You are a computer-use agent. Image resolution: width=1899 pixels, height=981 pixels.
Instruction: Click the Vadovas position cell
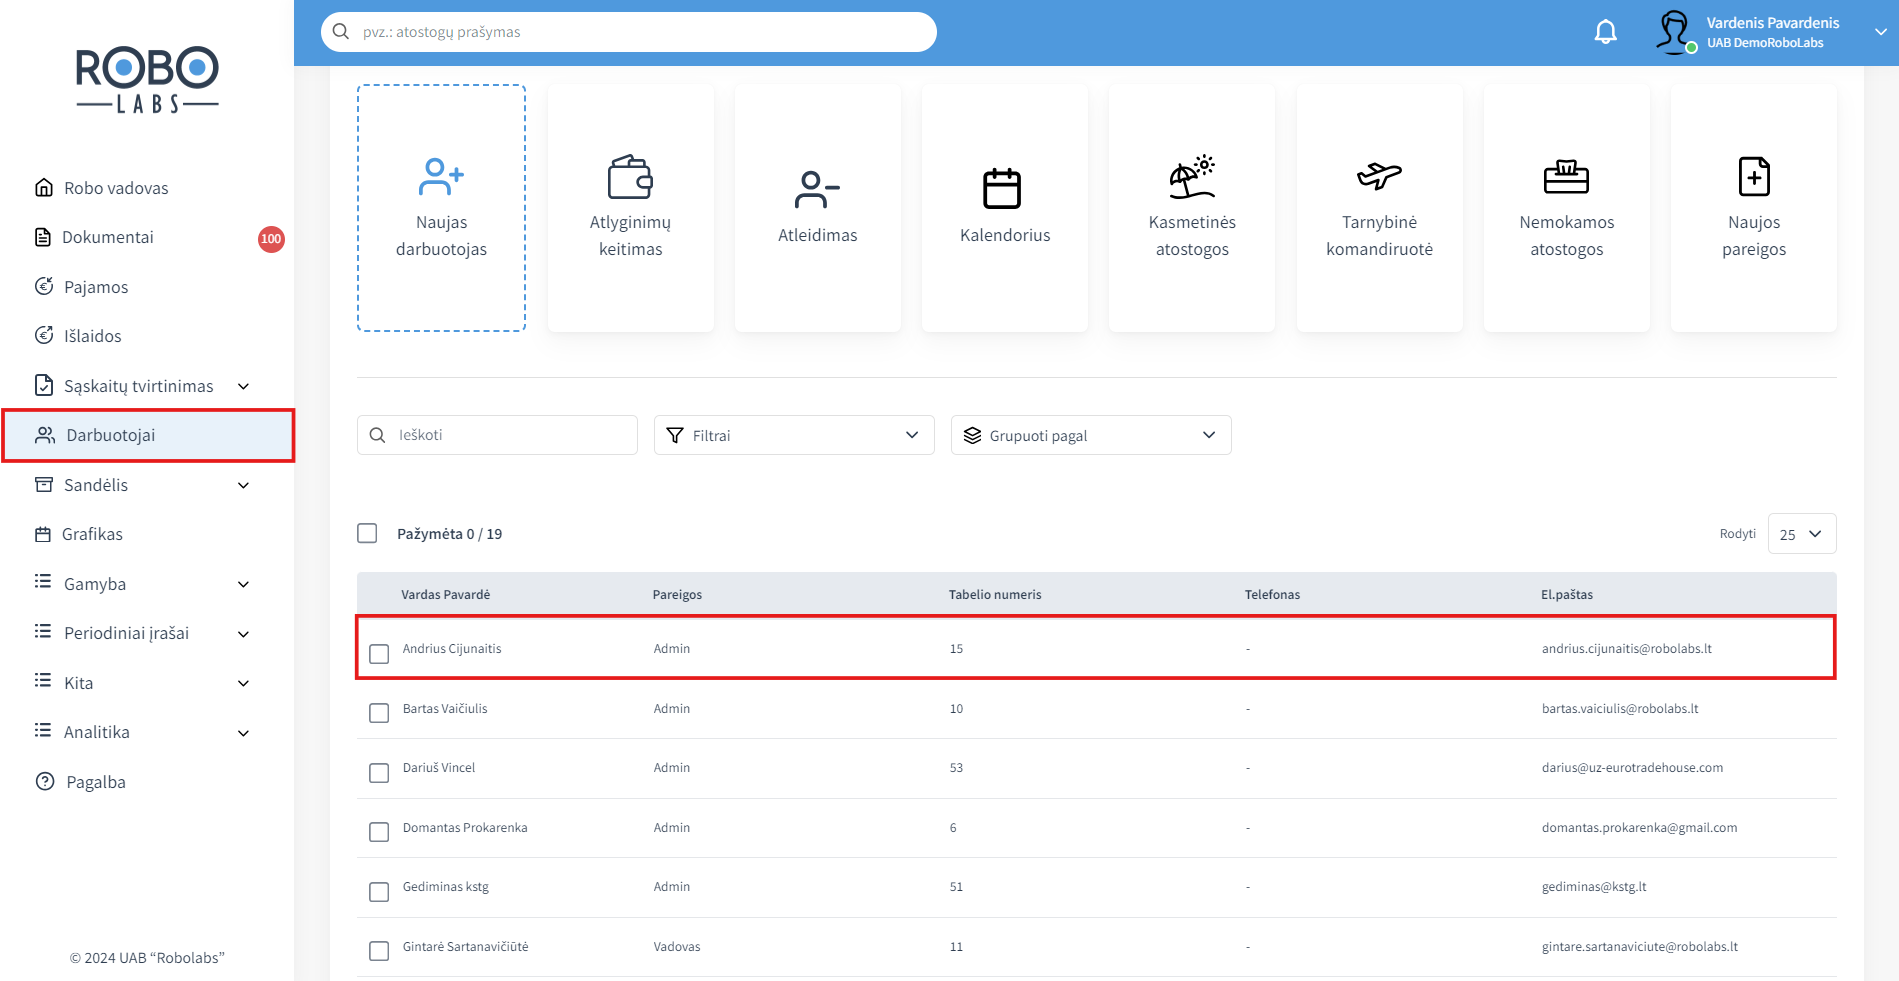click(x=677, y=947)
